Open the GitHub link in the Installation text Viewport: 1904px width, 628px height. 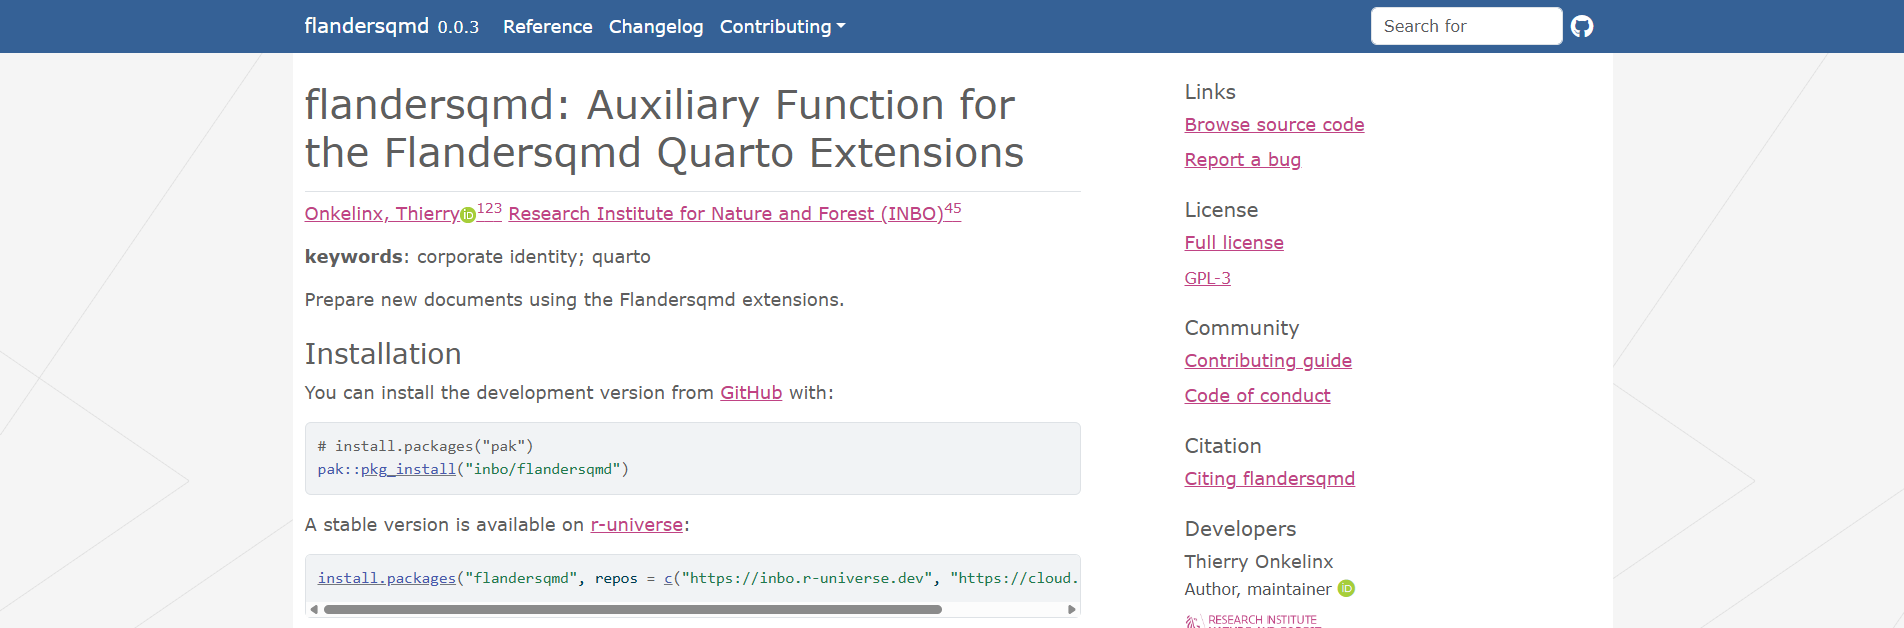(x=751, y=393)
